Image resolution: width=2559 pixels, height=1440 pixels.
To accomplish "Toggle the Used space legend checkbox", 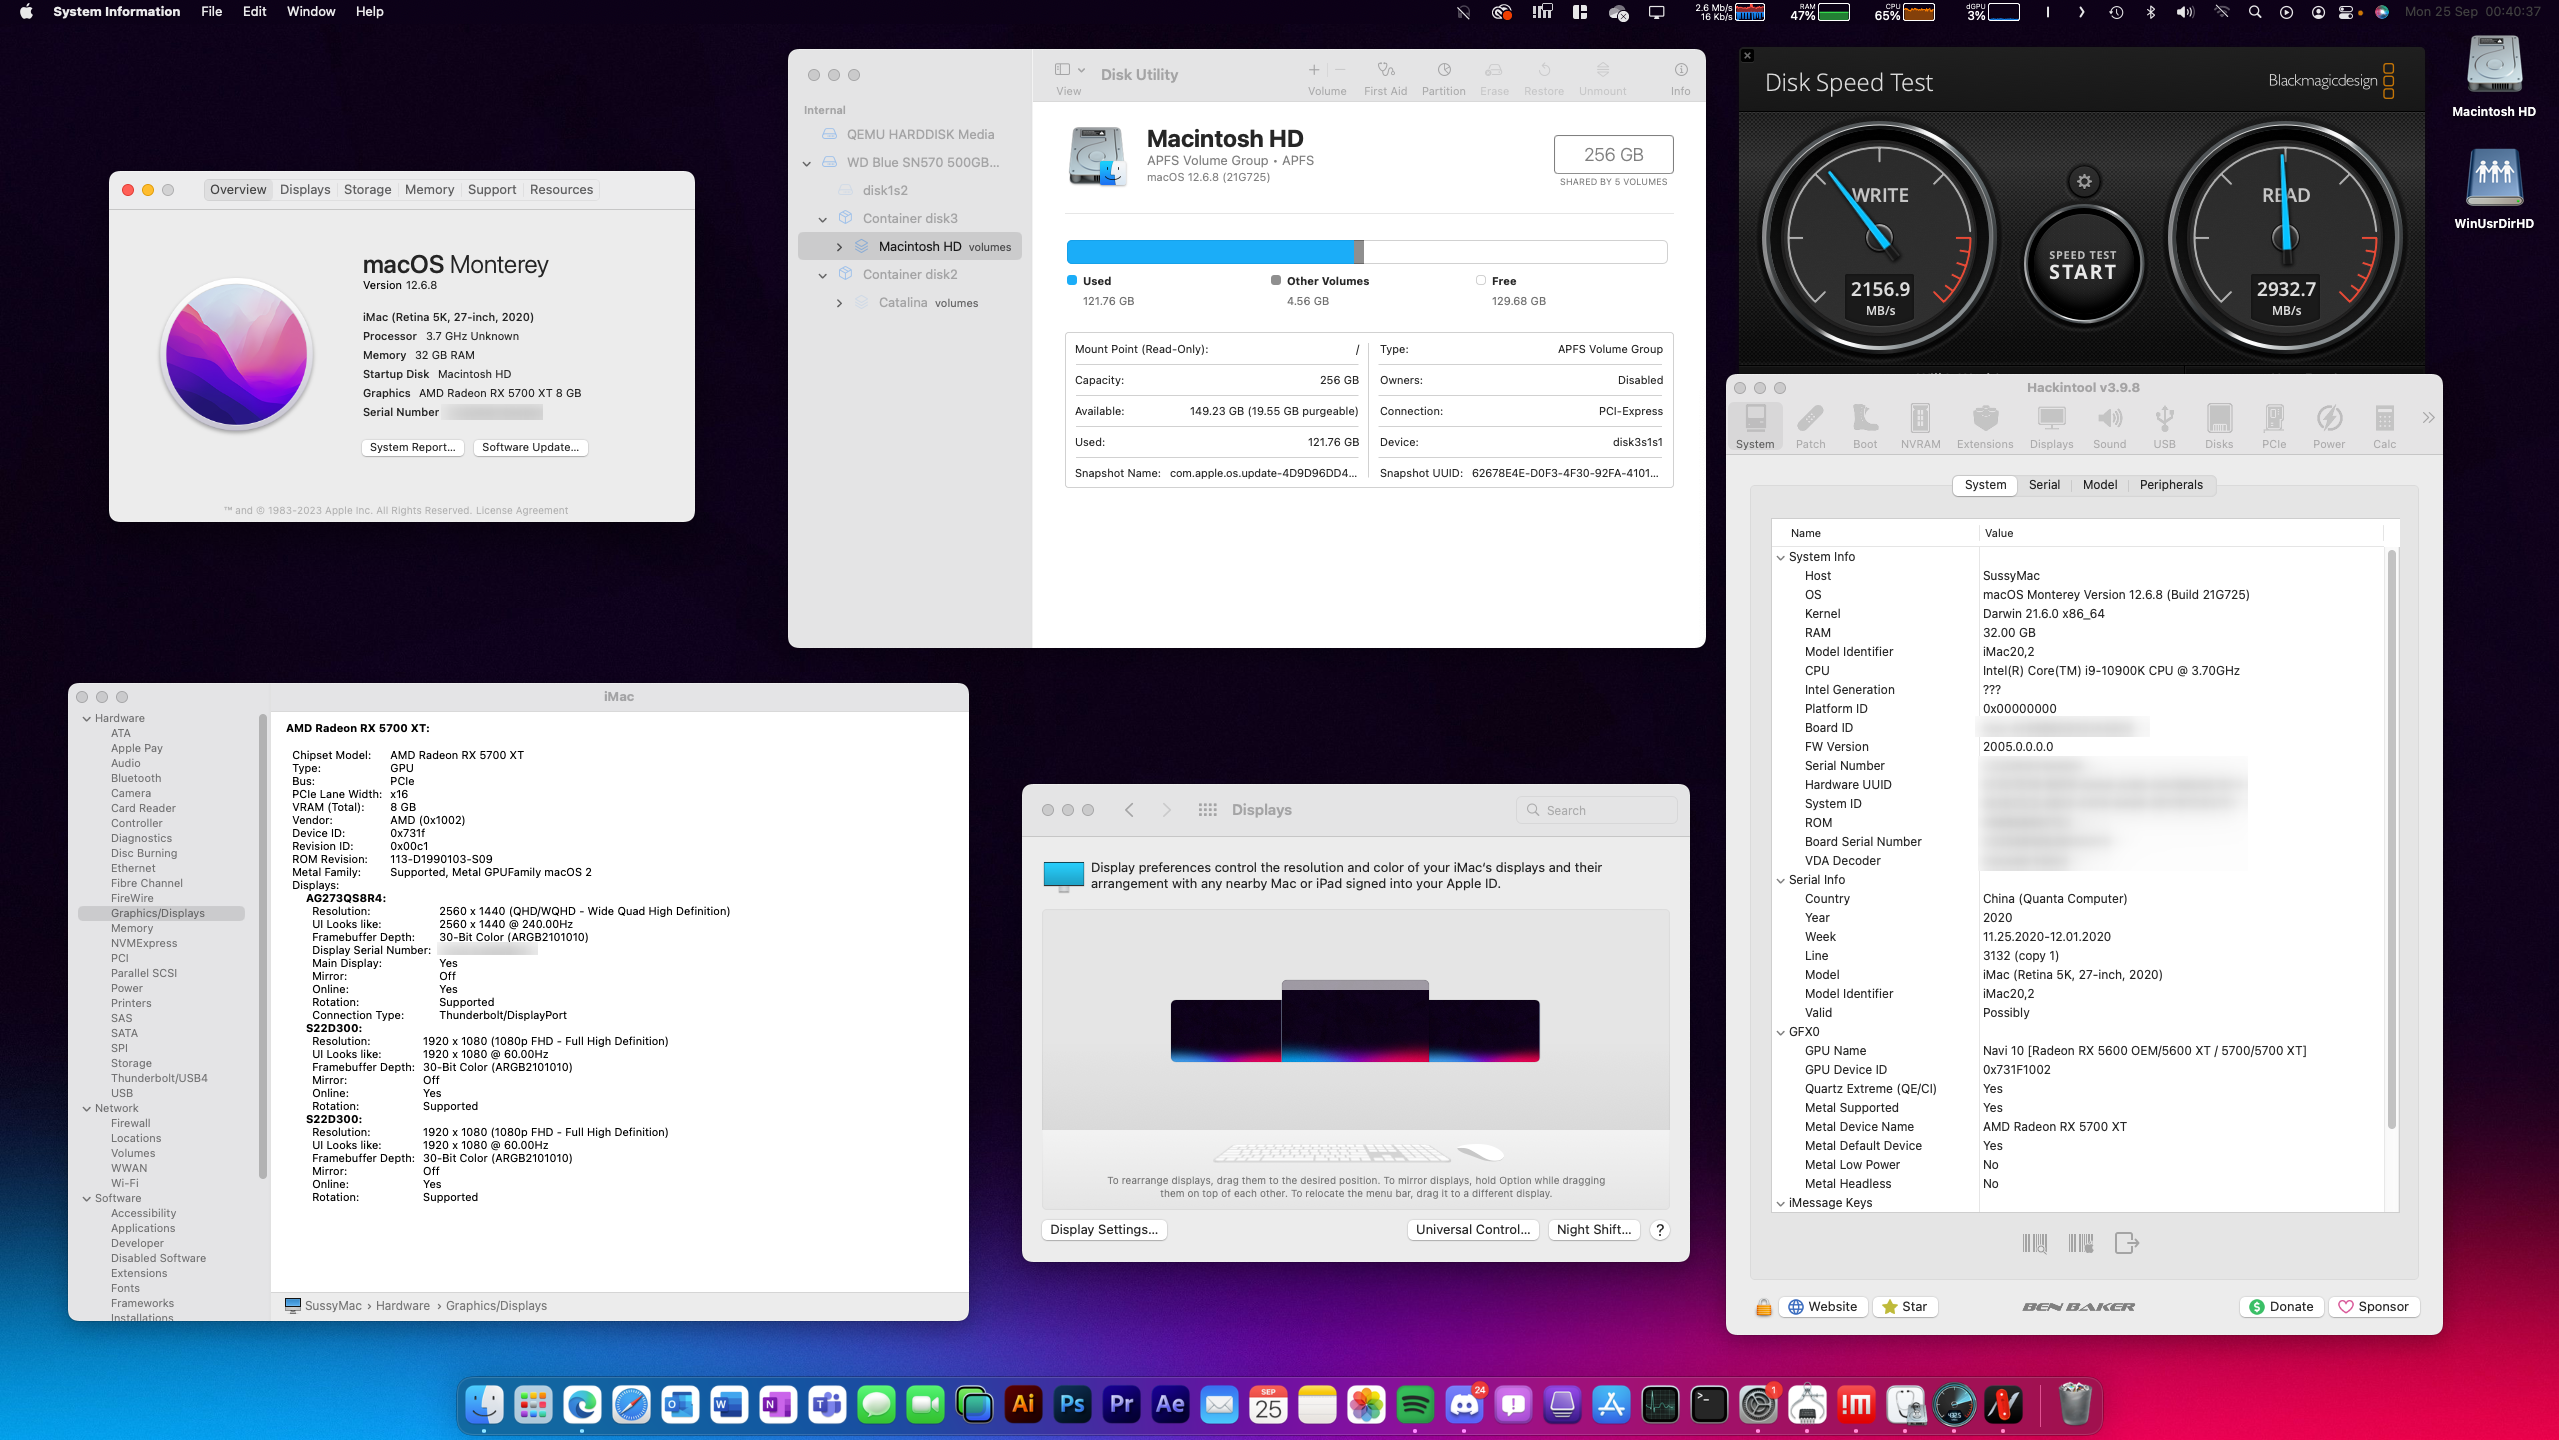I will pos(1070,280).
